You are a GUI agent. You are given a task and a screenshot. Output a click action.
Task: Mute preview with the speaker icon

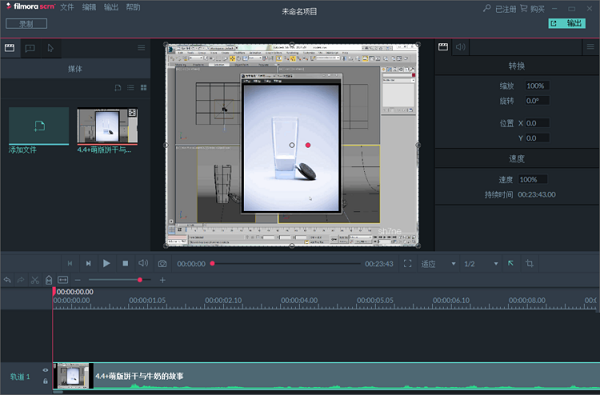click(143, 263)
